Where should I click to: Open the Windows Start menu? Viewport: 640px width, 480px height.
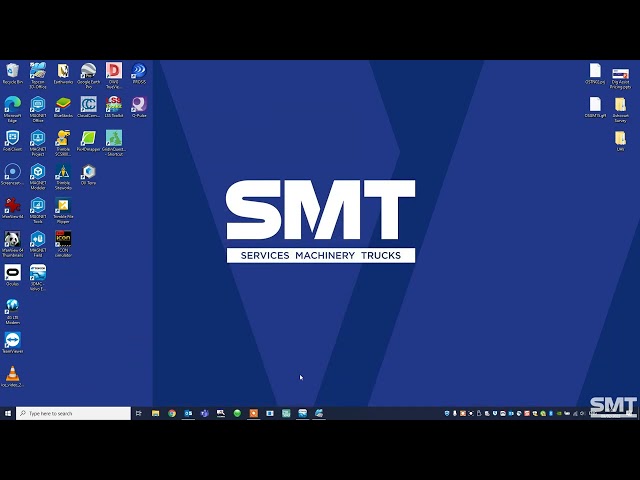pyautogui.click(x=8, y=413)
